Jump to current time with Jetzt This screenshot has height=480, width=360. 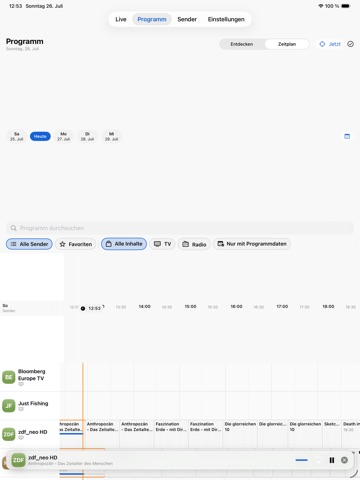coord(330,44)
